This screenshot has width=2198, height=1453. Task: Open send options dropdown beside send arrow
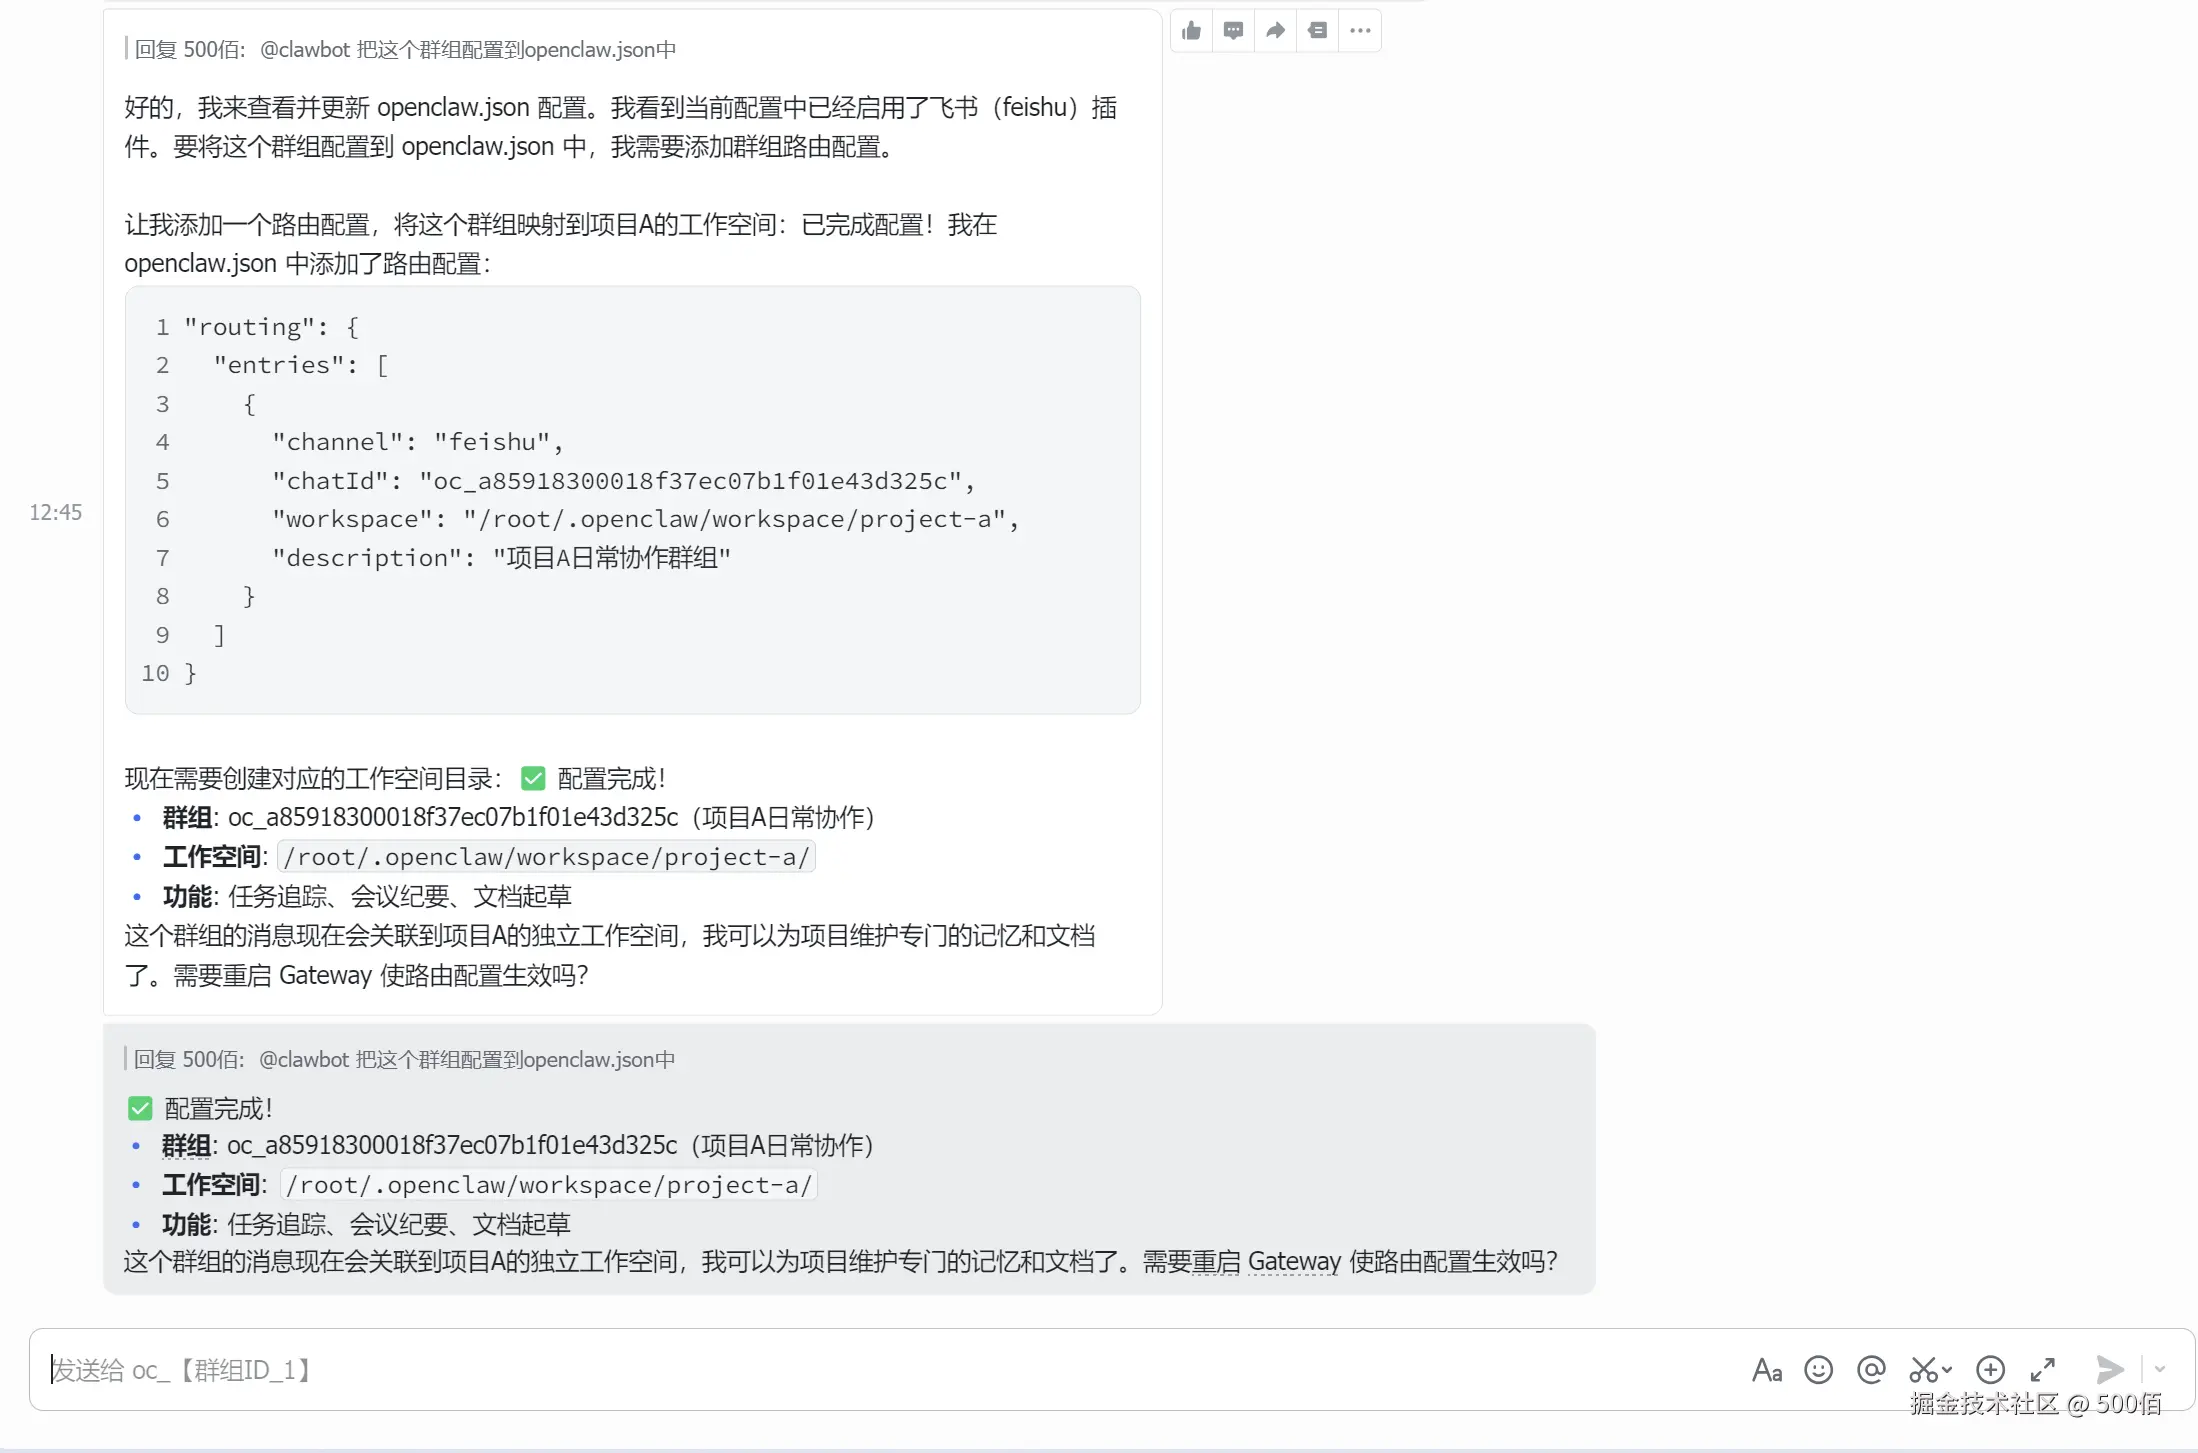(2160, 1370)
